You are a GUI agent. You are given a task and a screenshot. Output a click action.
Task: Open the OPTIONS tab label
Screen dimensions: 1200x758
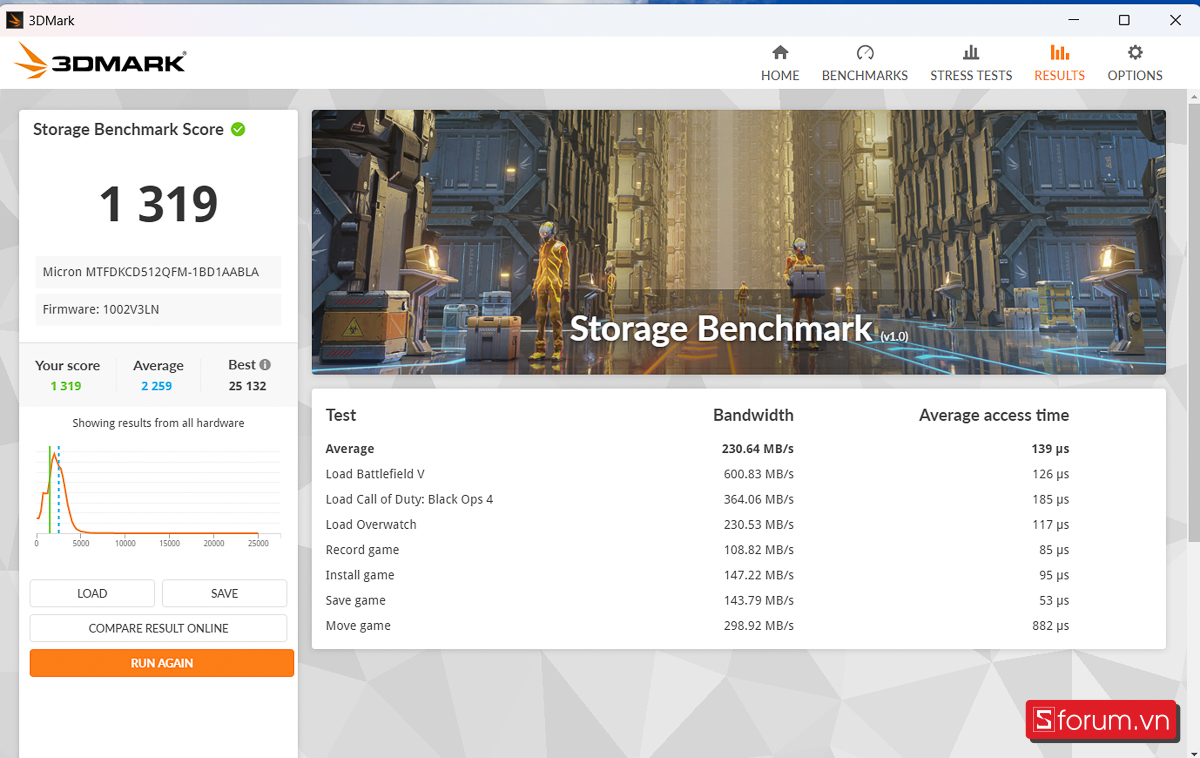[1135, 75]
